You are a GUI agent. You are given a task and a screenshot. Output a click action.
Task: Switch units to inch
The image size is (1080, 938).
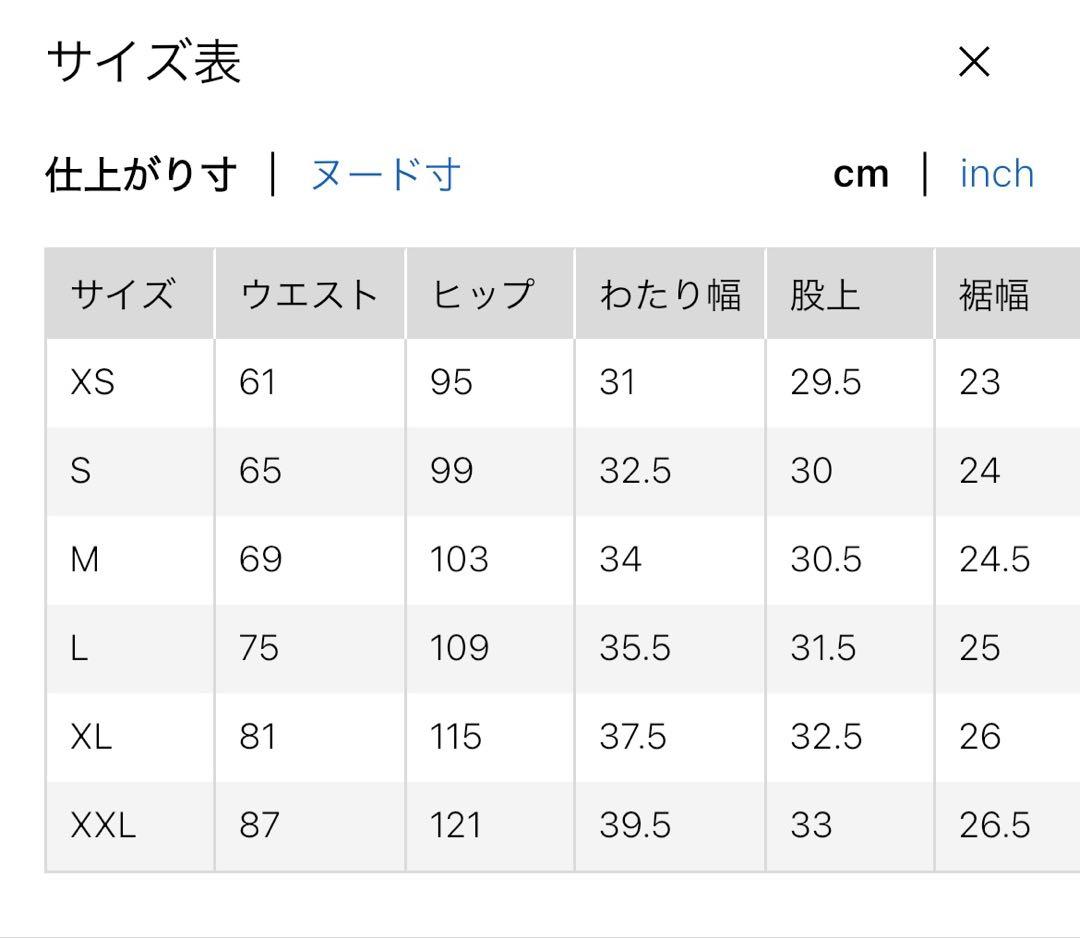(996, 174)
